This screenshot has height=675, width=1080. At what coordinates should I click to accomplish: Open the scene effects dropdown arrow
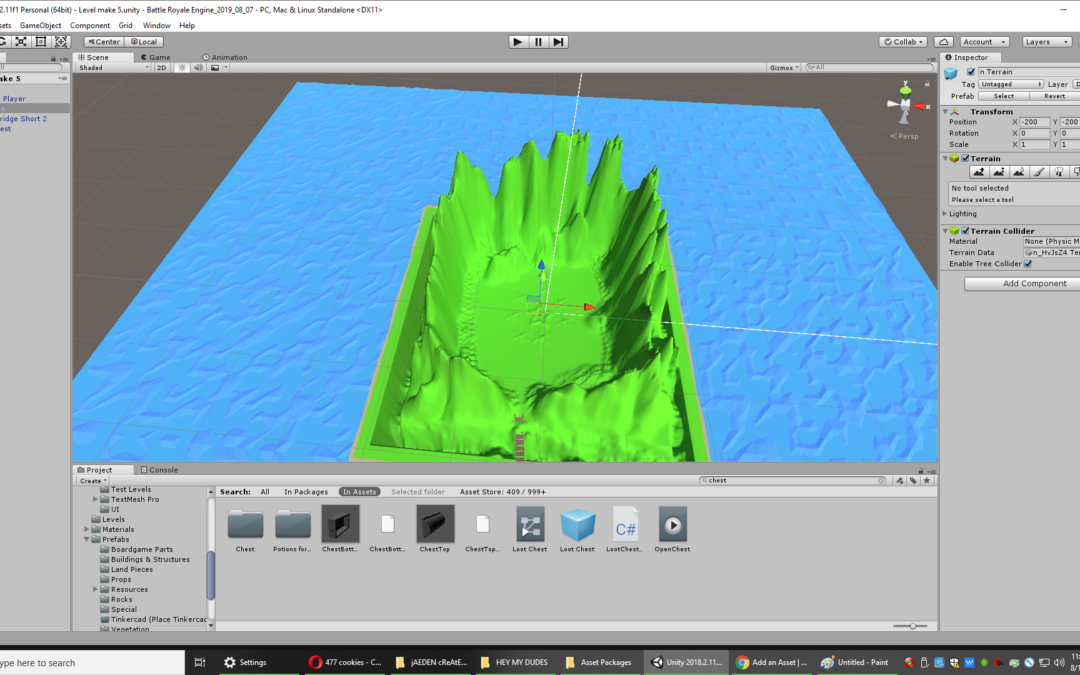point(225,68)
